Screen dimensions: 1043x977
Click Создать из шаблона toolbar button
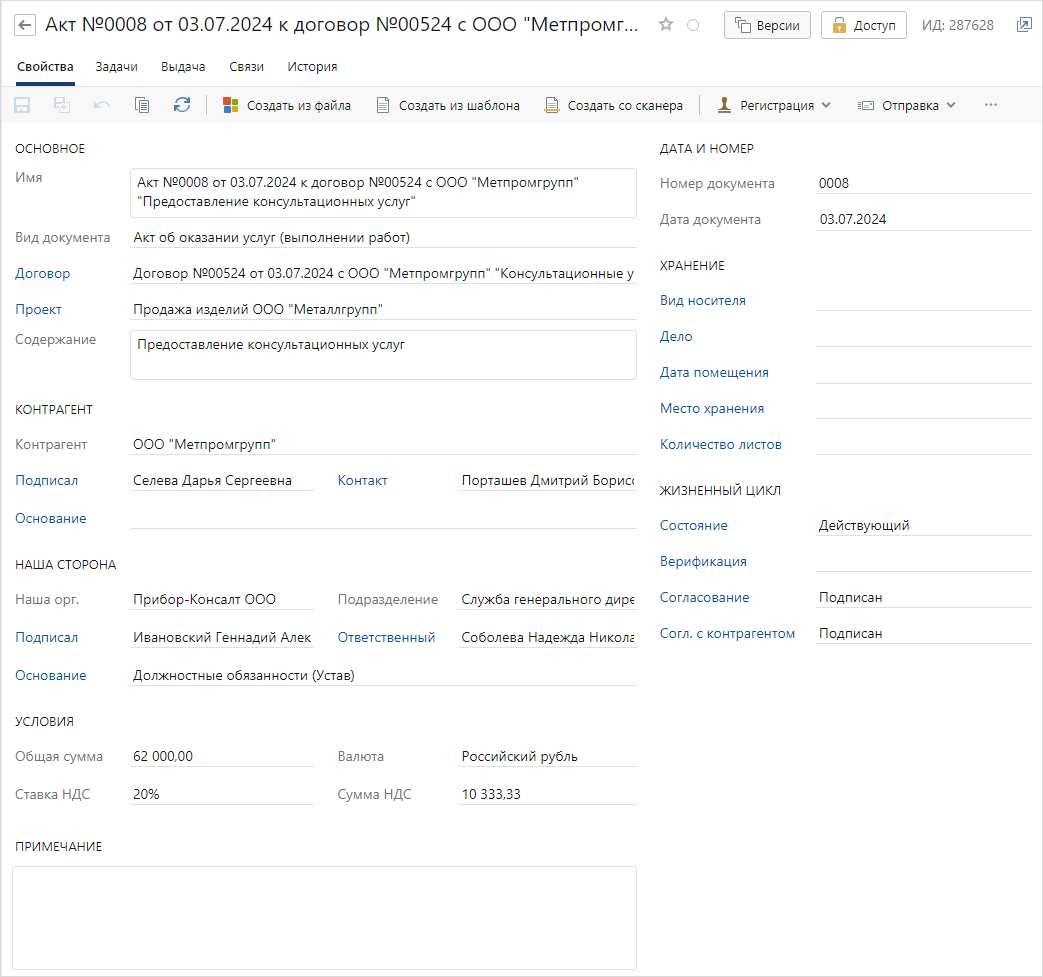(x=448, y=105)
